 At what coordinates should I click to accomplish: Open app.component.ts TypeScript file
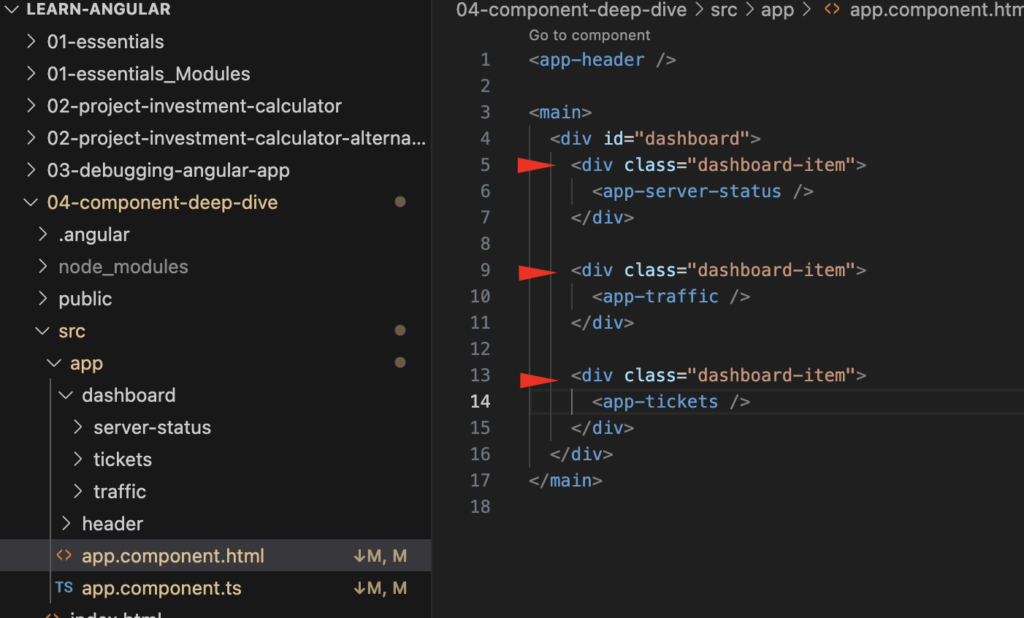(161, 588)
